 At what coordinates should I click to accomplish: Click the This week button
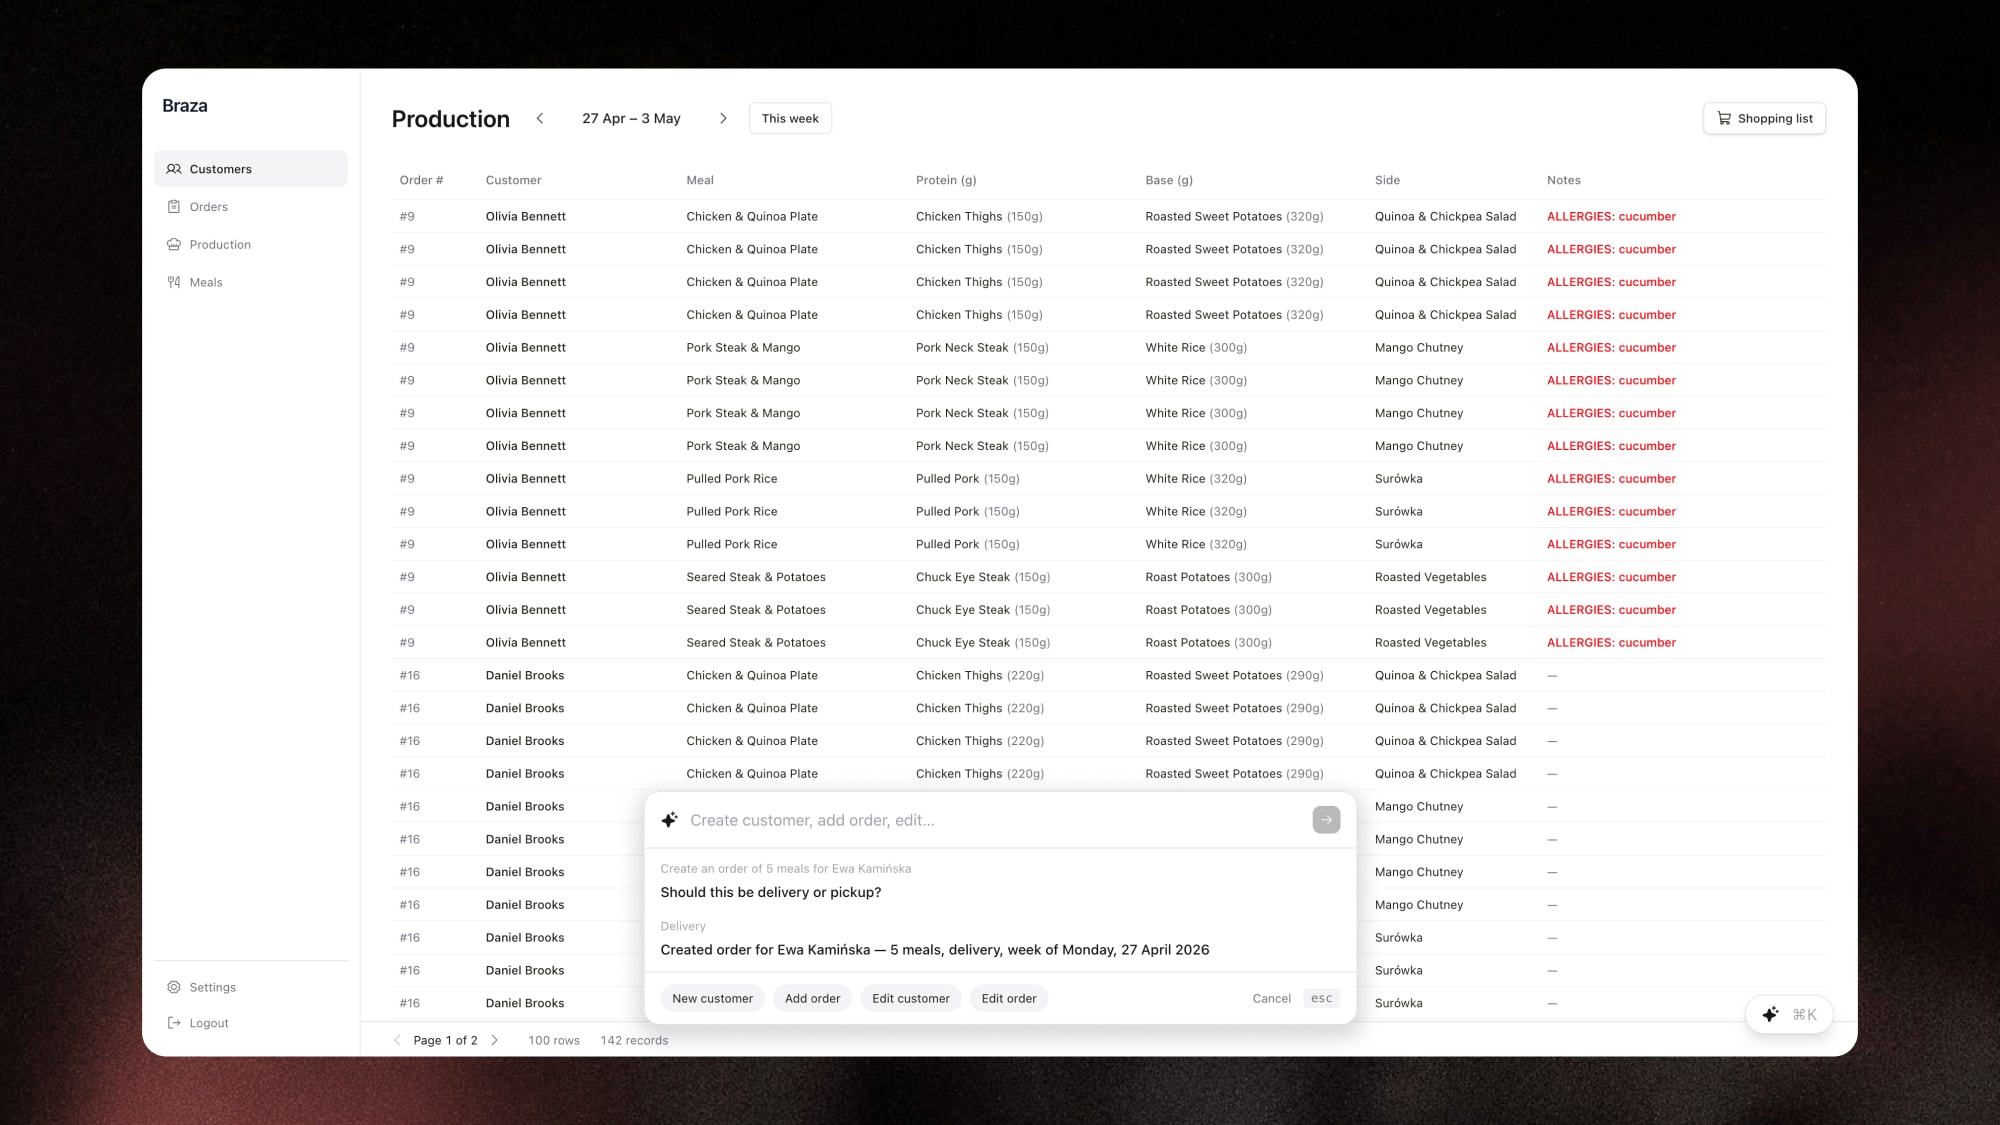pyautogui.click(x=790, y=118)
